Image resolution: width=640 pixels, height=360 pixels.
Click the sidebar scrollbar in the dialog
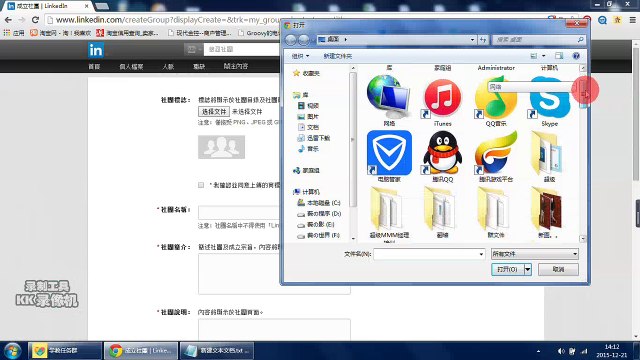click(x=353, y=139)
